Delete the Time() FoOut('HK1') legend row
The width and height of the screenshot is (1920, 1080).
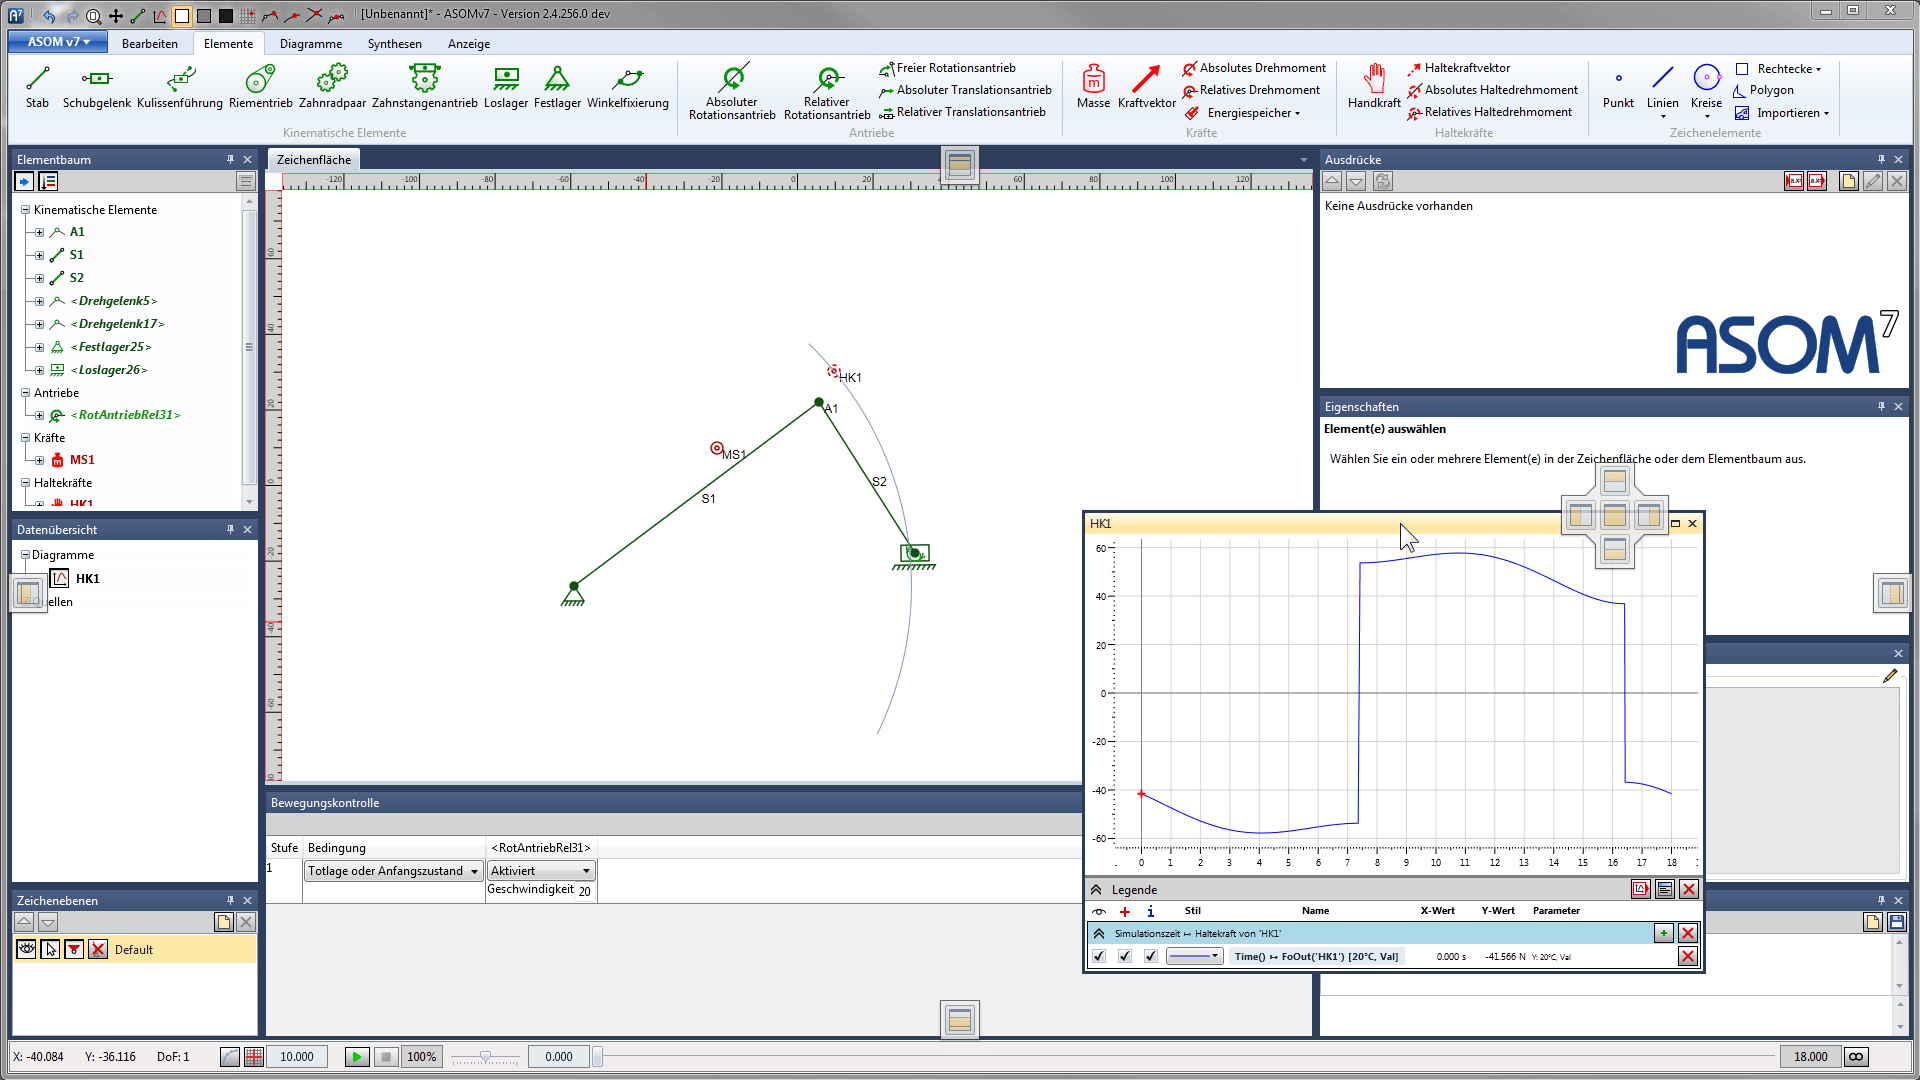[1688, 956]
